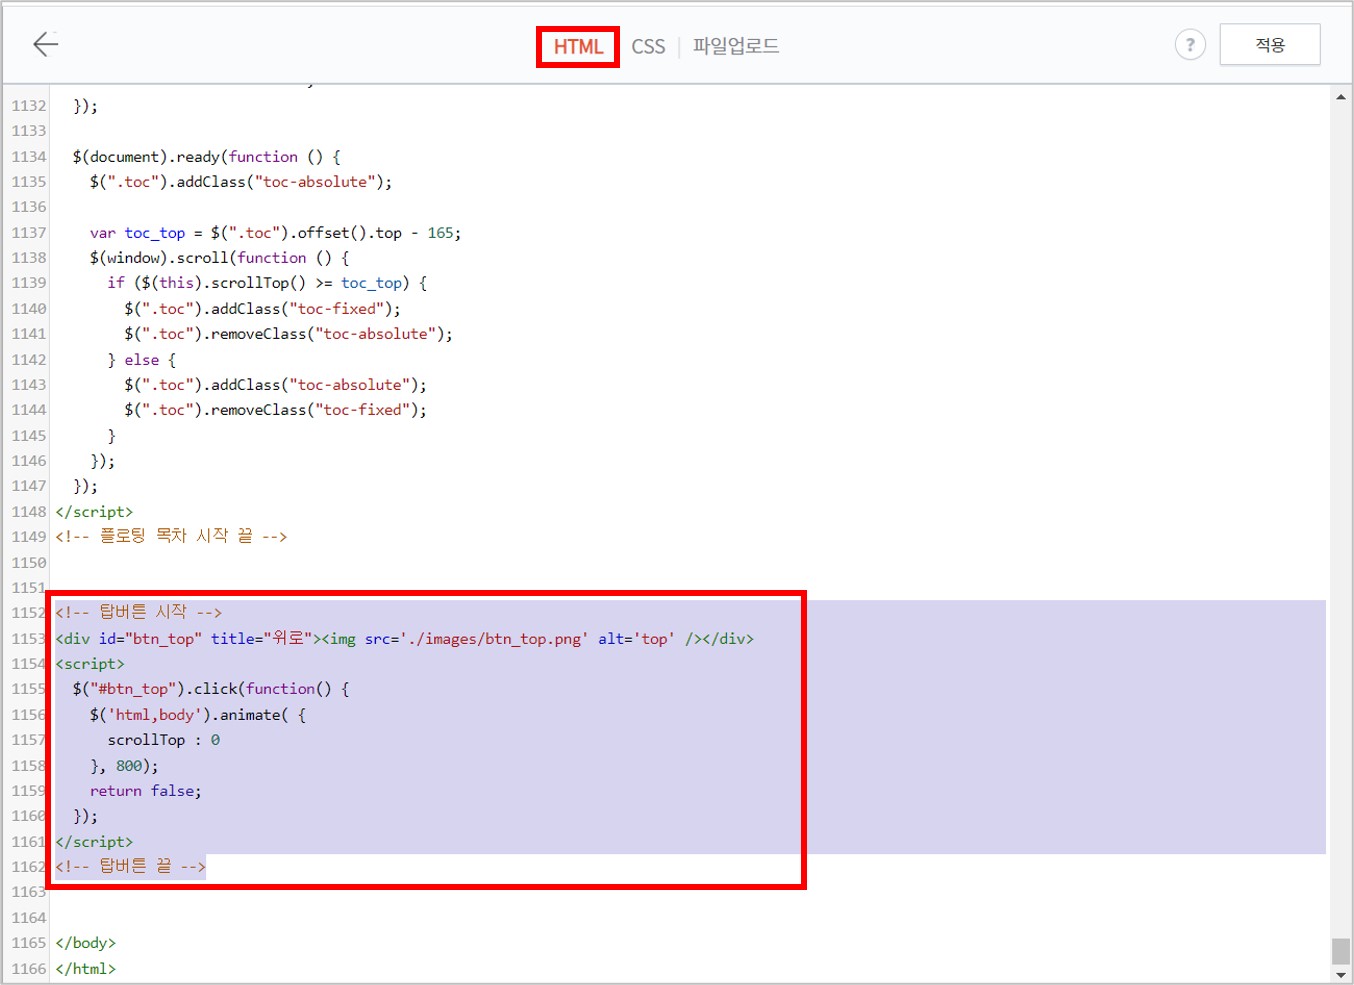Click the removeClass("toc-absolute") line 1141

point(289,334)
